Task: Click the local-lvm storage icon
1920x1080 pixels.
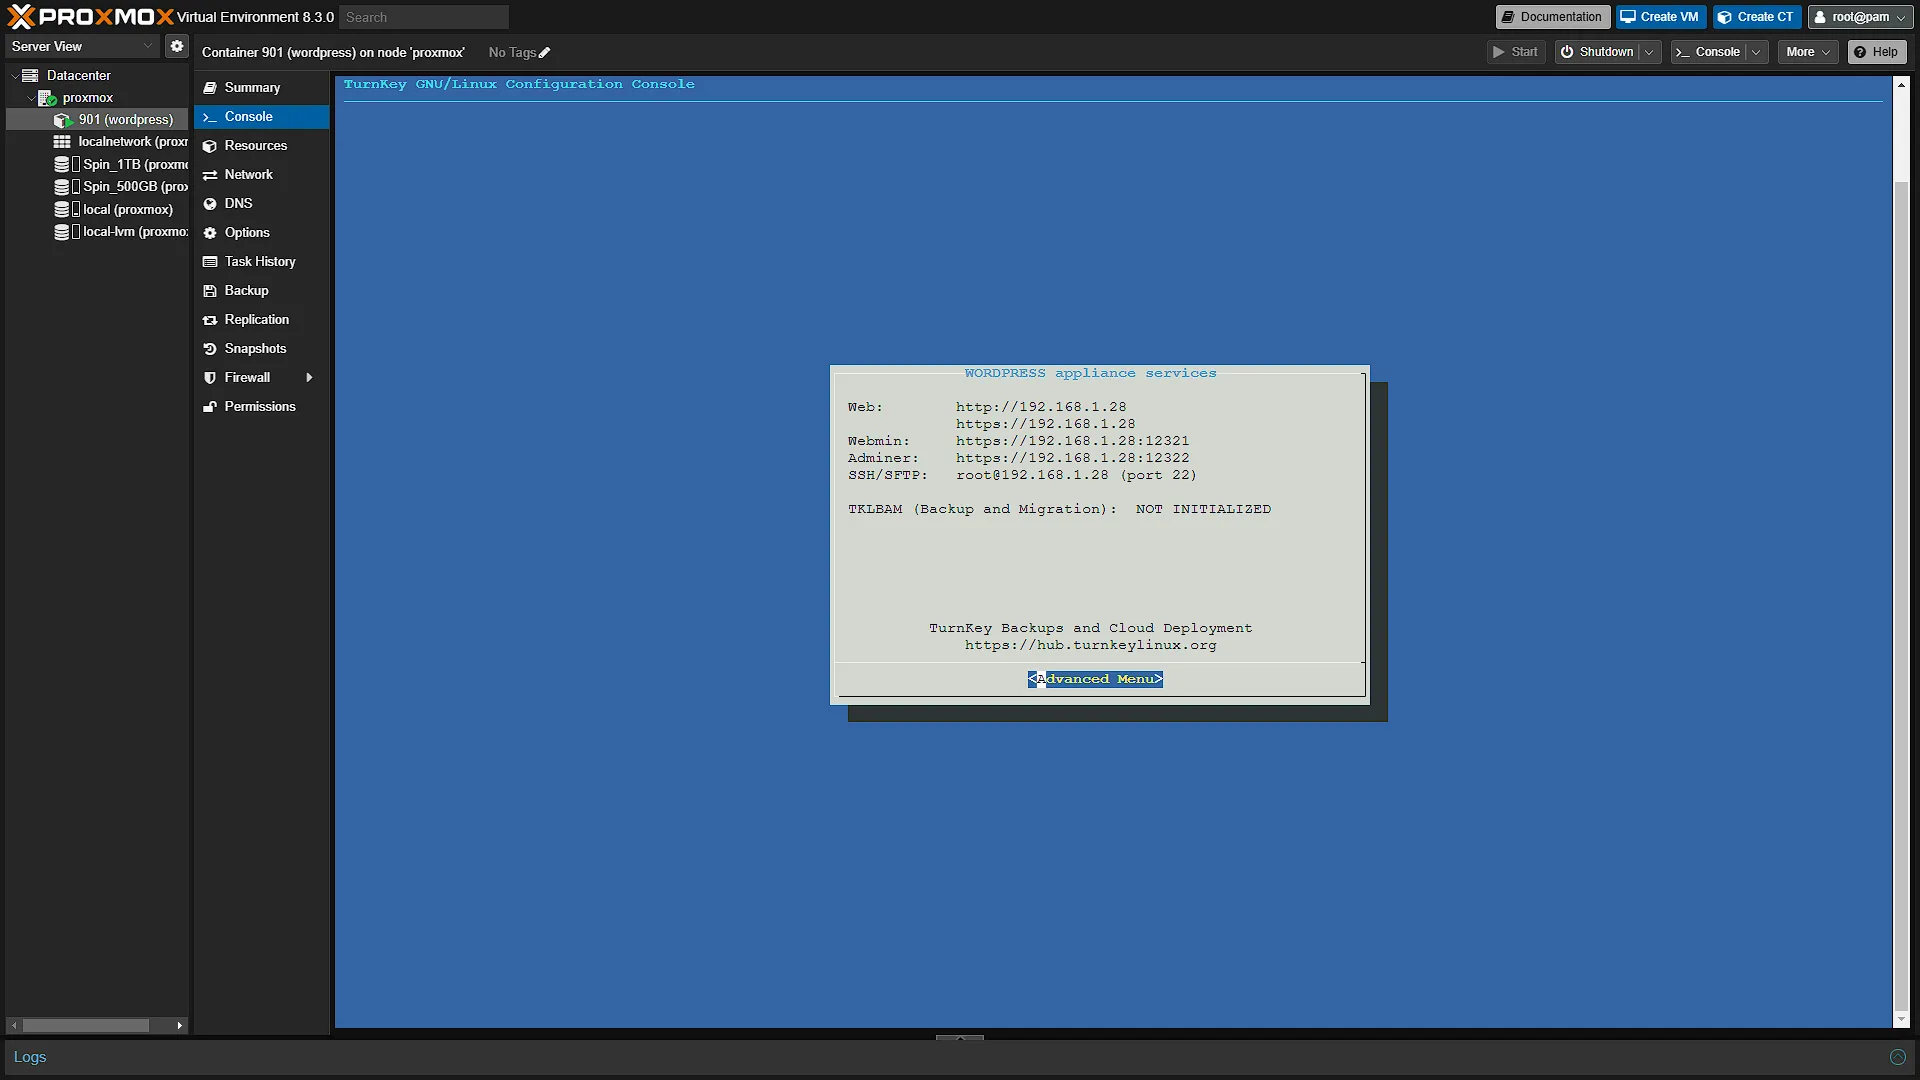Action: 62,231
